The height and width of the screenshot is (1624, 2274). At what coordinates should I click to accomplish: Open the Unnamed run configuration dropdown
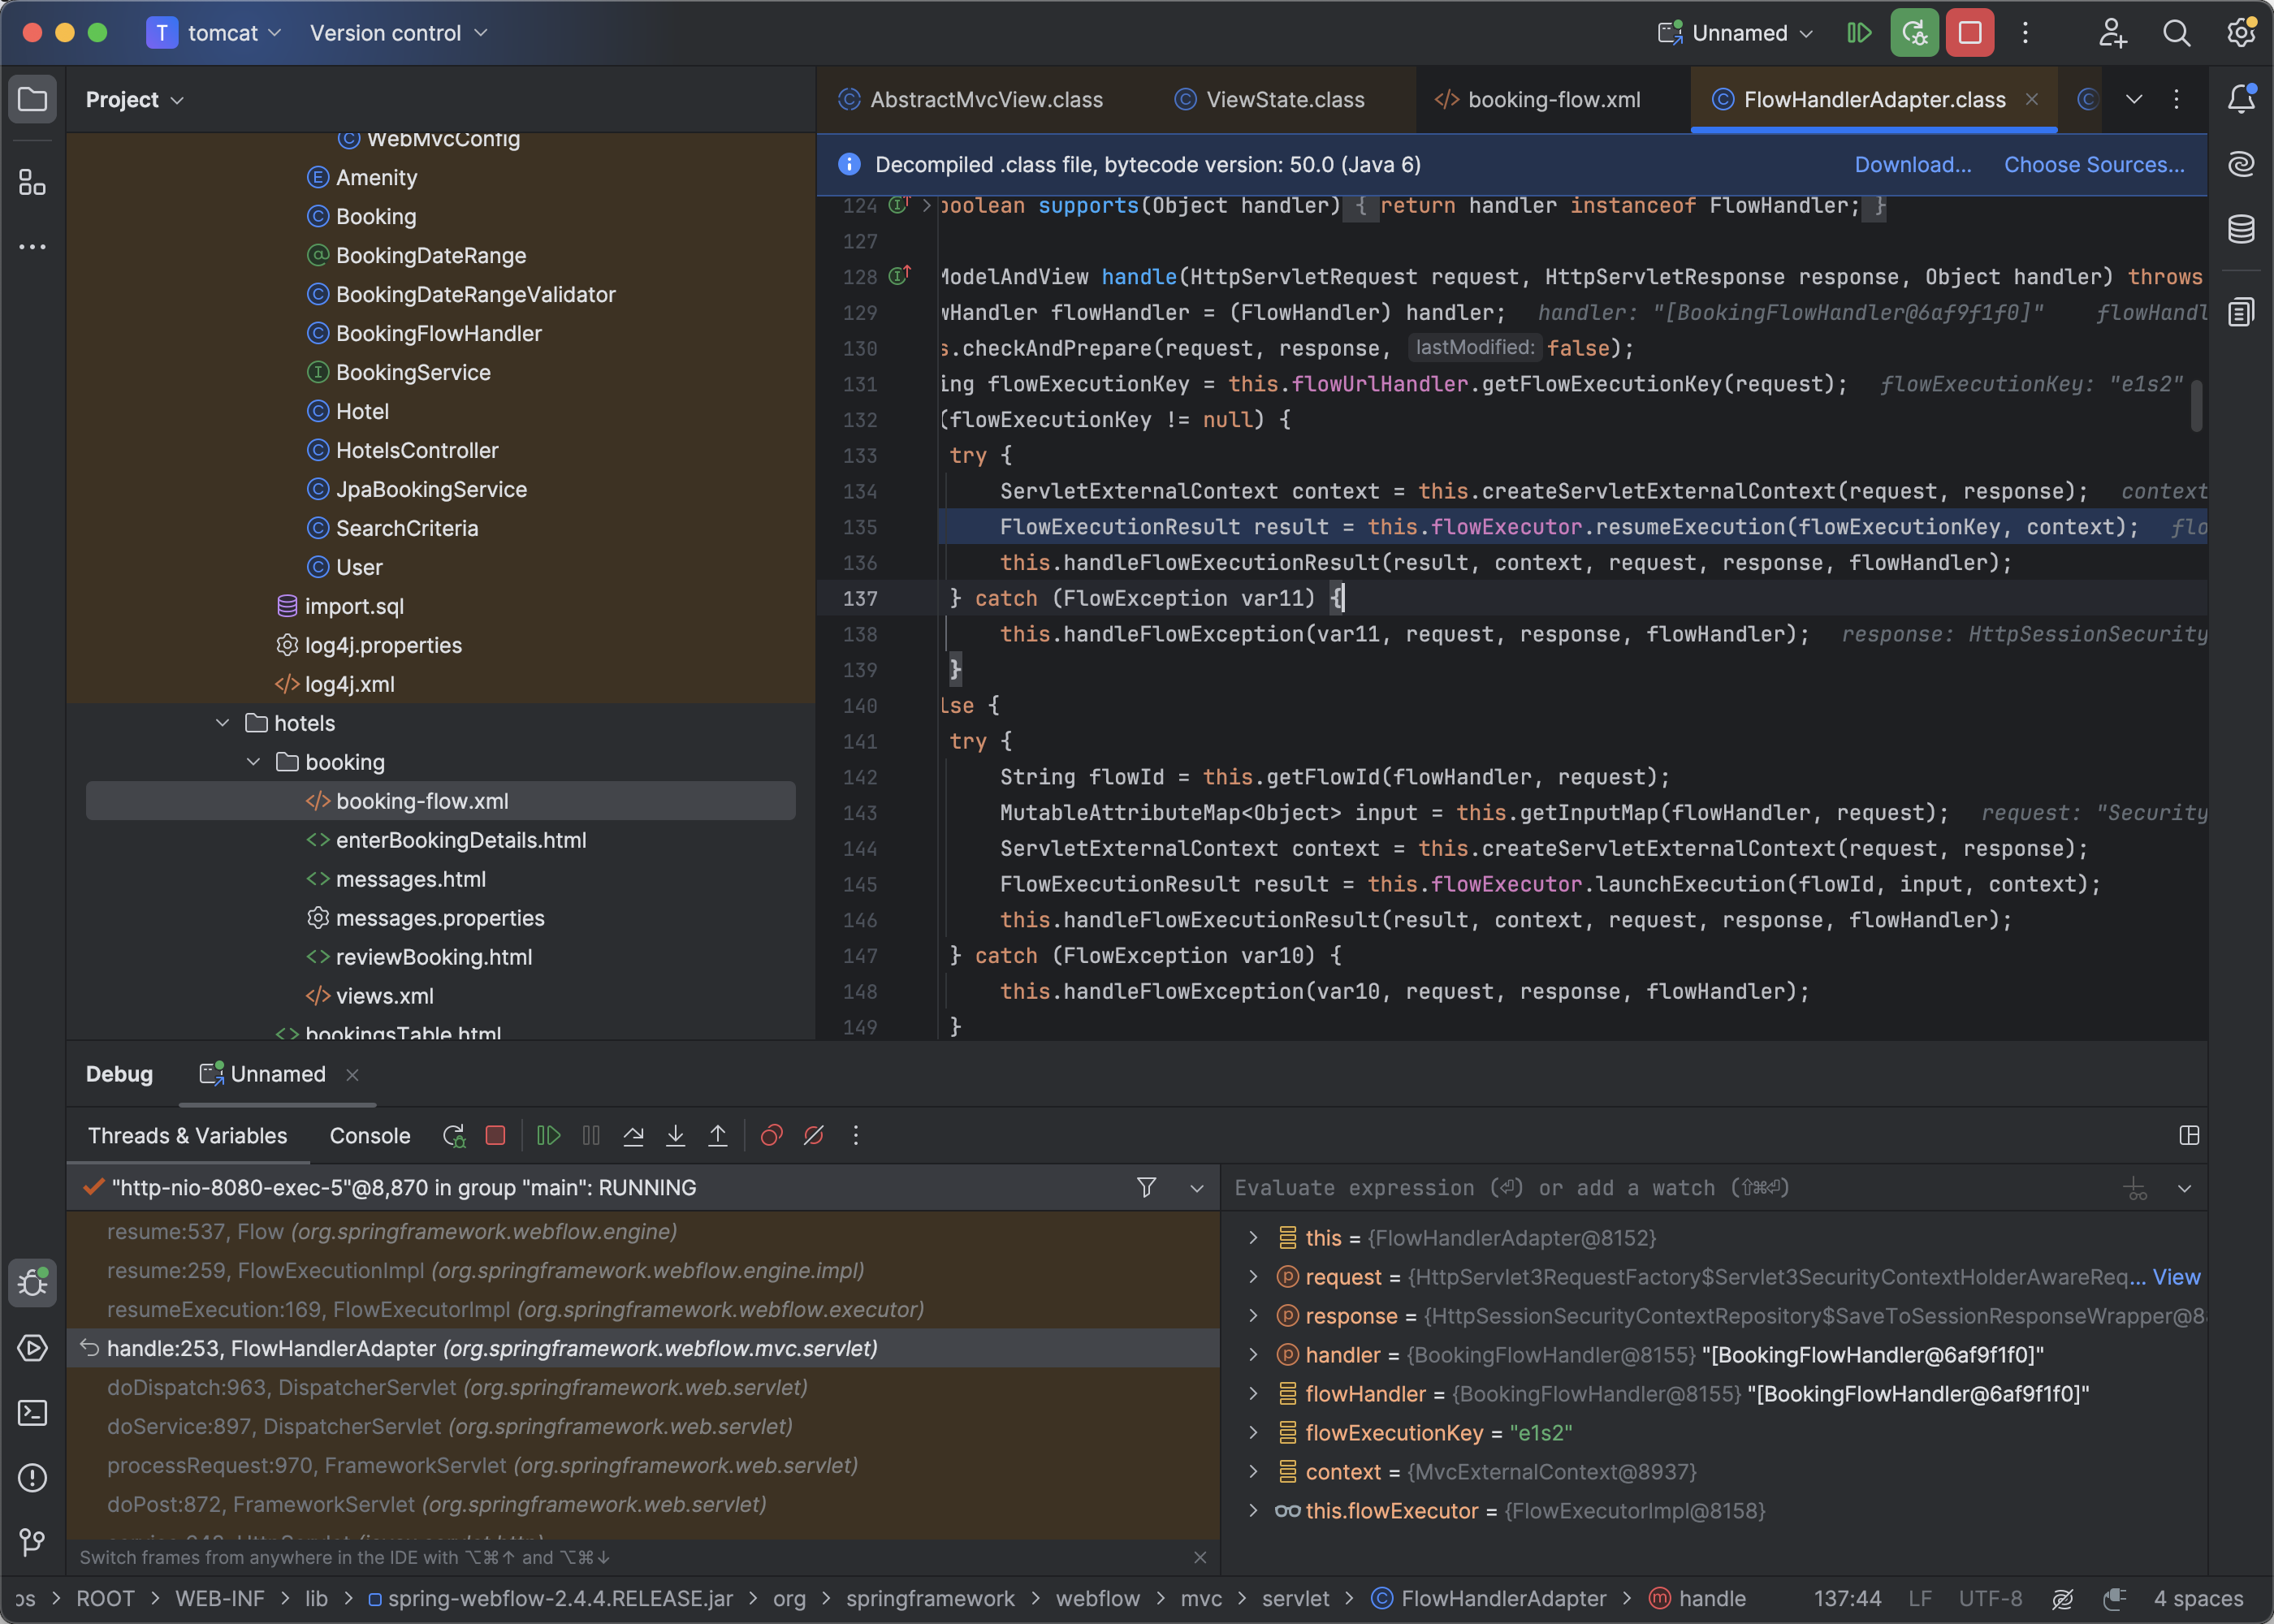coord(1735,33)
